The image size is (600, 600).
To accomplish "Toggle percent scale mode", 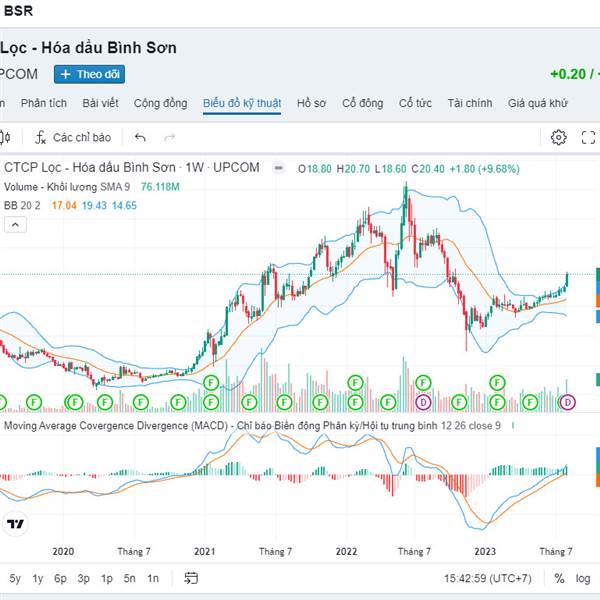I will pyautogui.click(x=559, y=578).
